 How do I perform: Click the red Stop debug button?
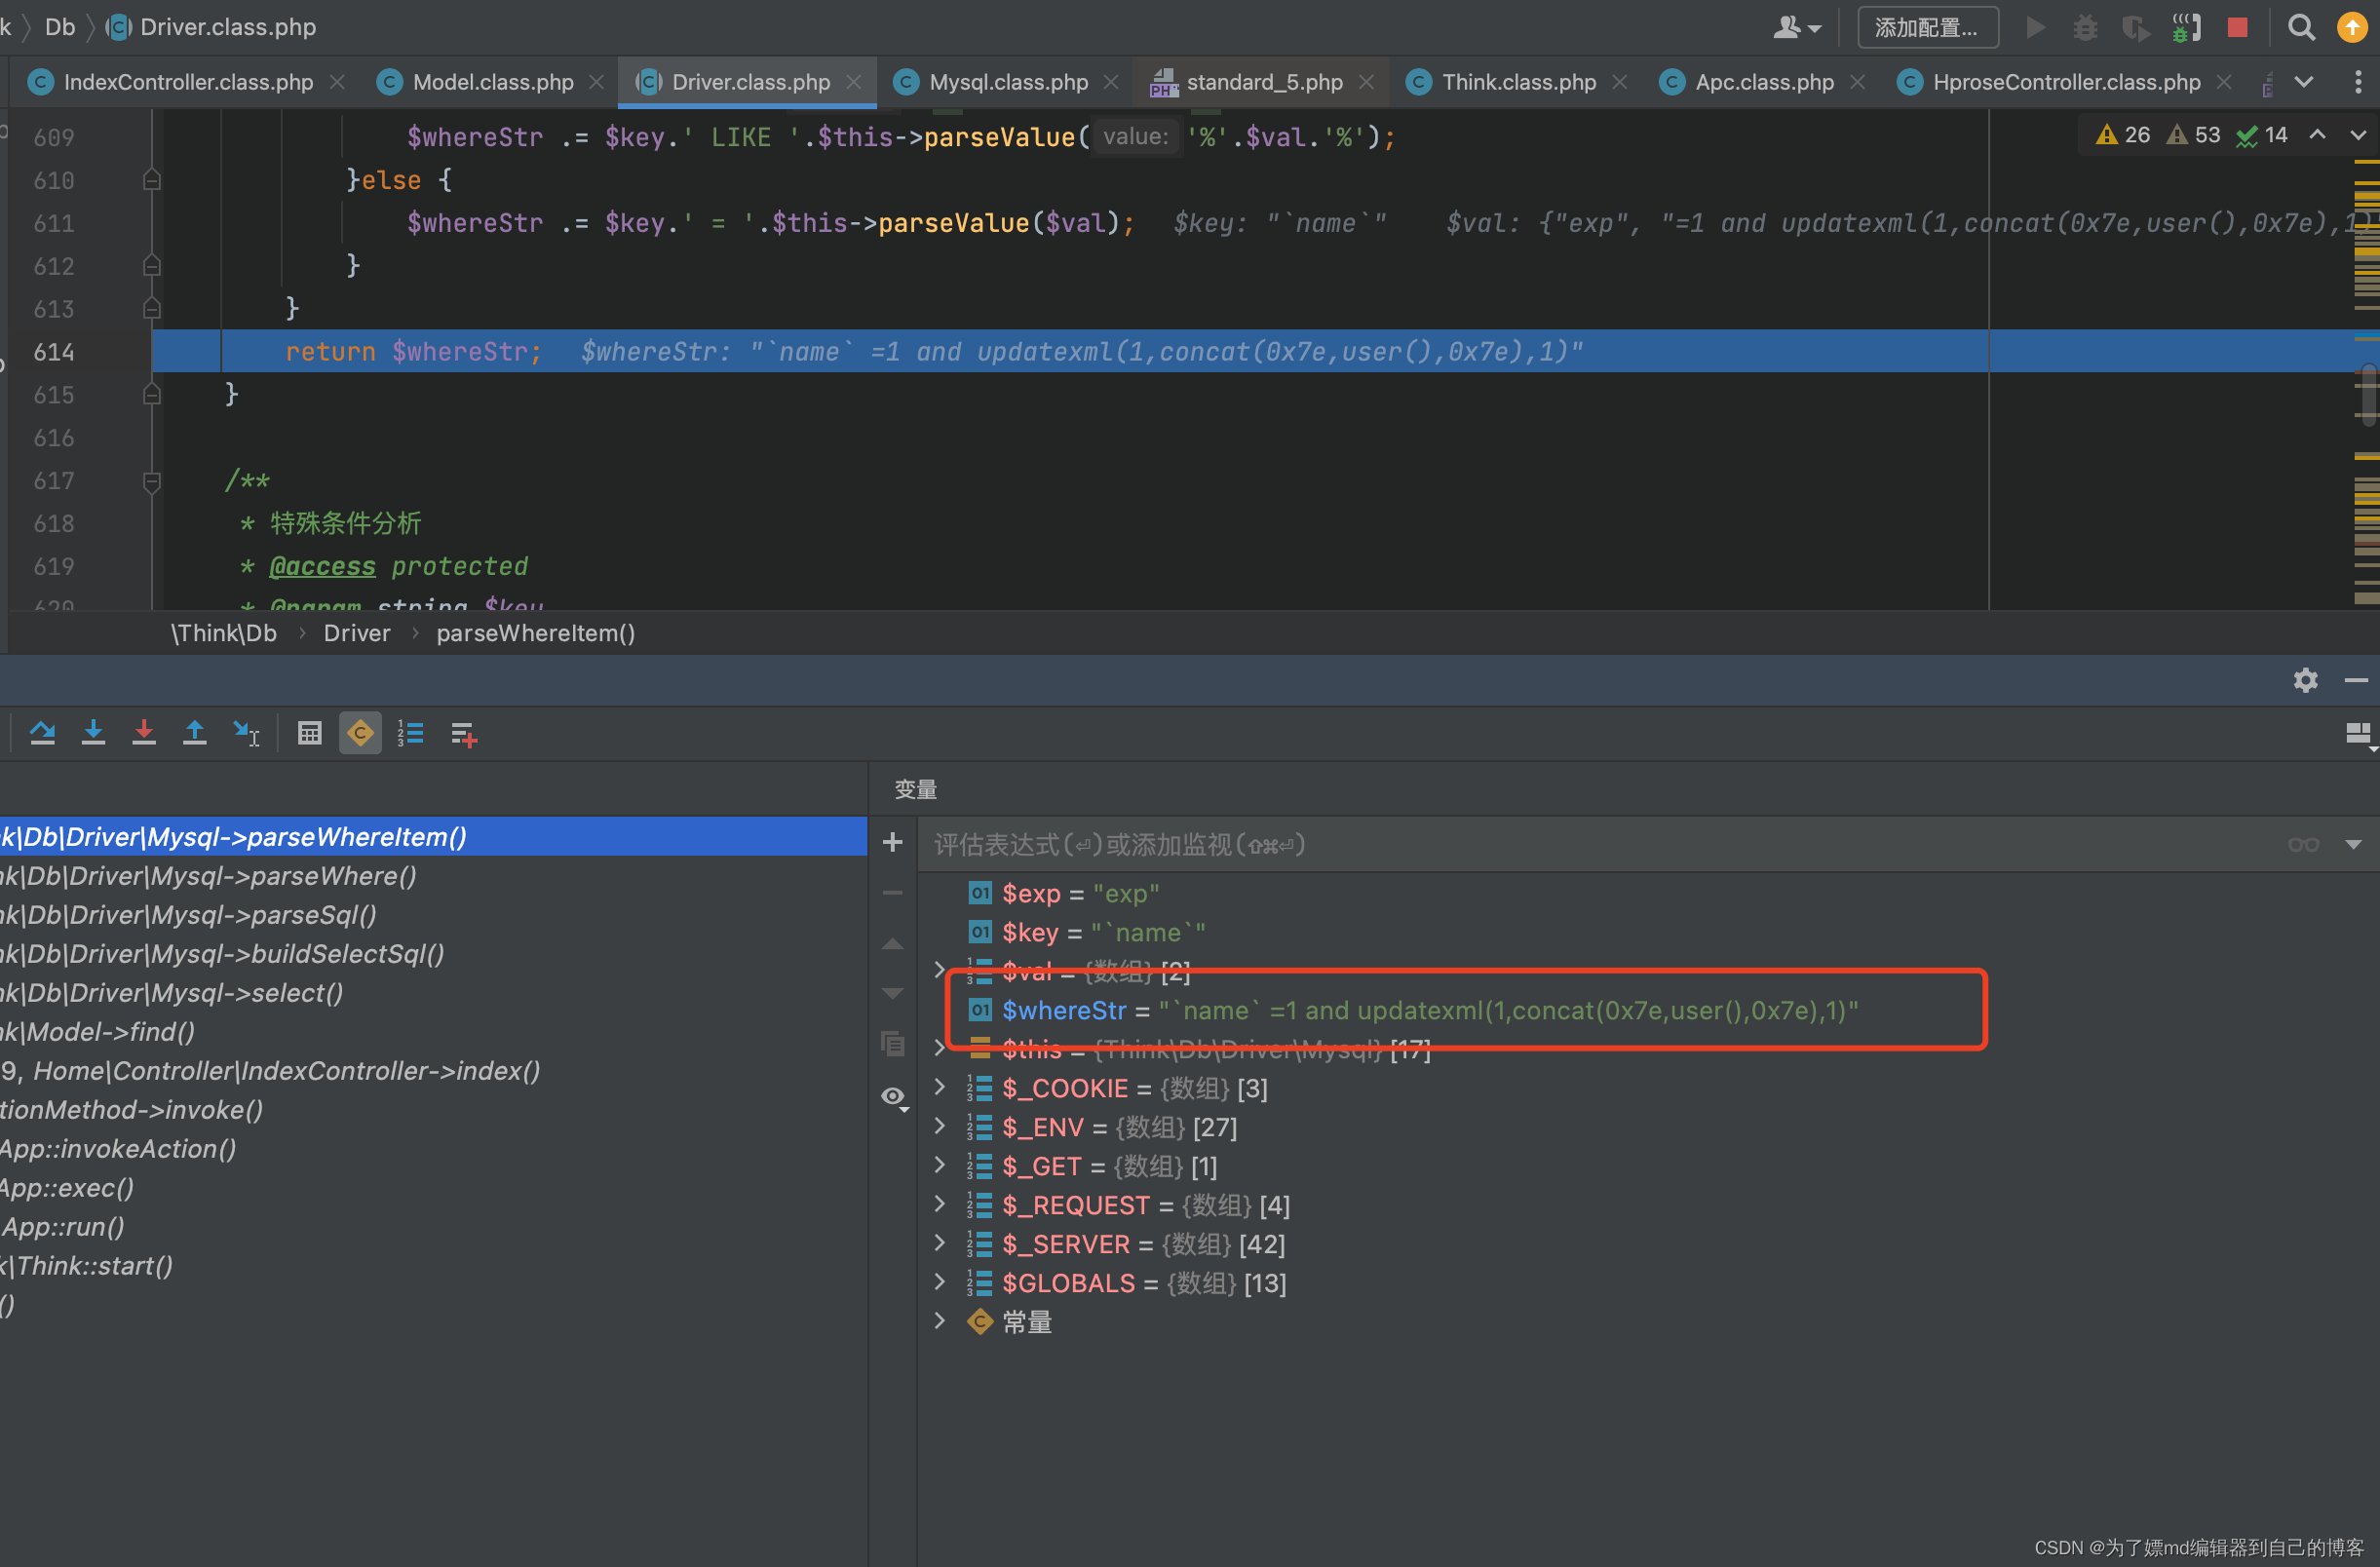pyautogui.click(x=2238, y=27)
